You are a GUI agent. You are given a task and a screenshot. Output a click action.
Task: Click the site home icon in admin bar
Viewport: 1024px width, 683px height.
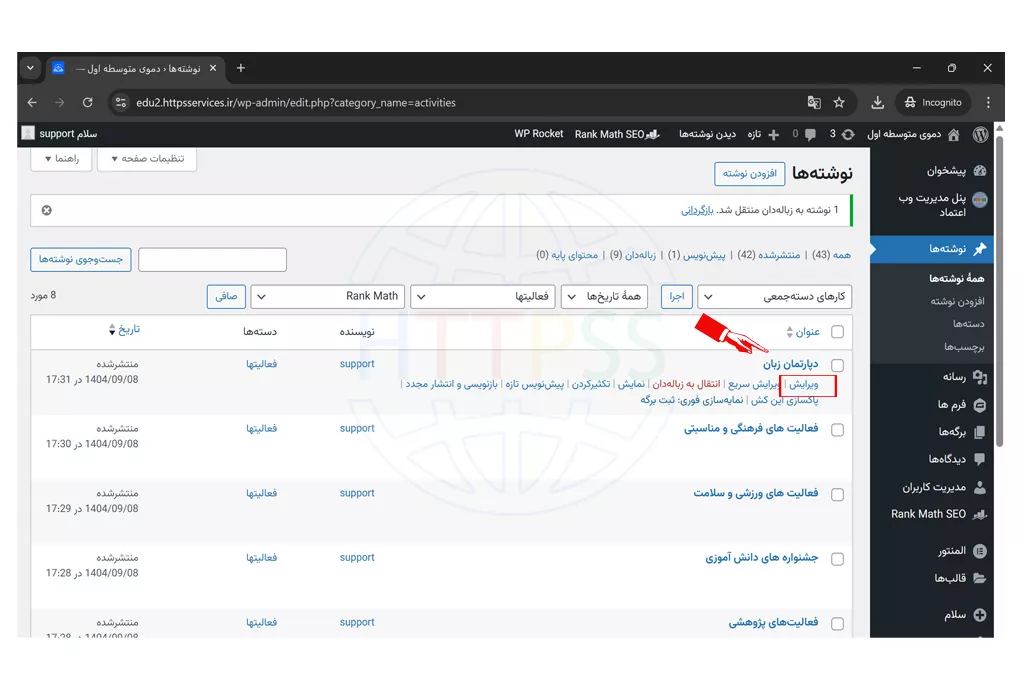point(953,134)
